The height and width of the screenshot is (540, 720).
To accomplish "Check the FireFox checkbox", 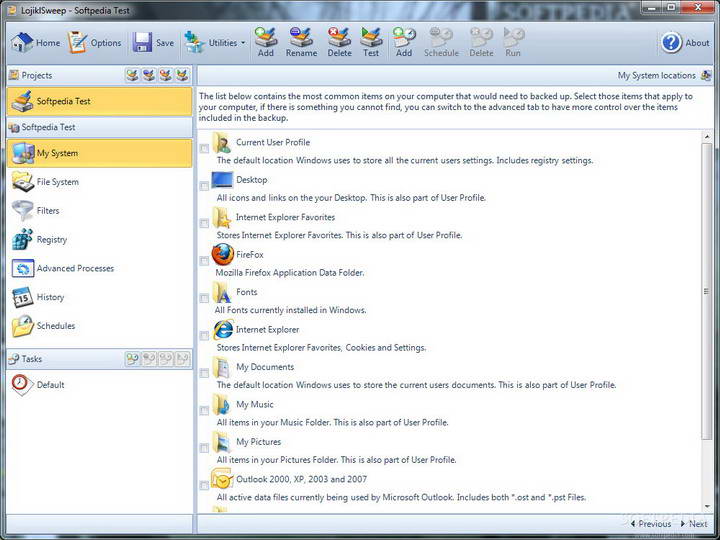I will pos(204,261).
